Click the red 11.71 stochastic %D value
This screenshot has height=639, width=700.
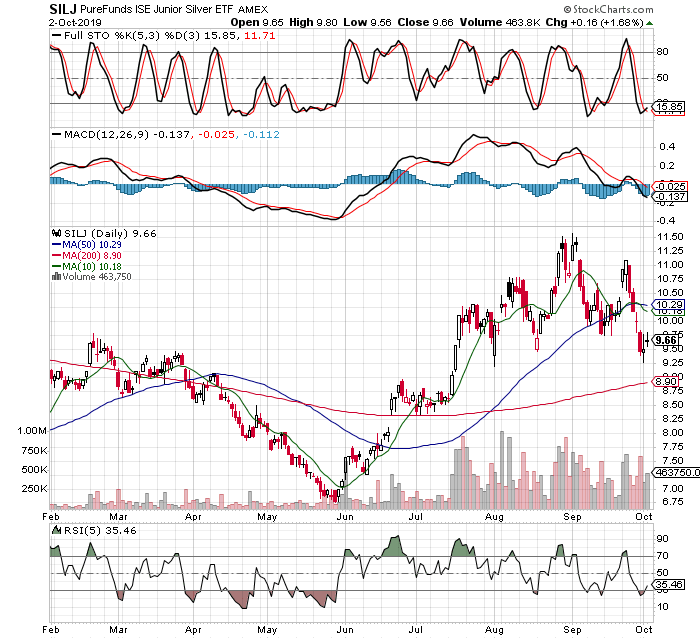[259, 36]
